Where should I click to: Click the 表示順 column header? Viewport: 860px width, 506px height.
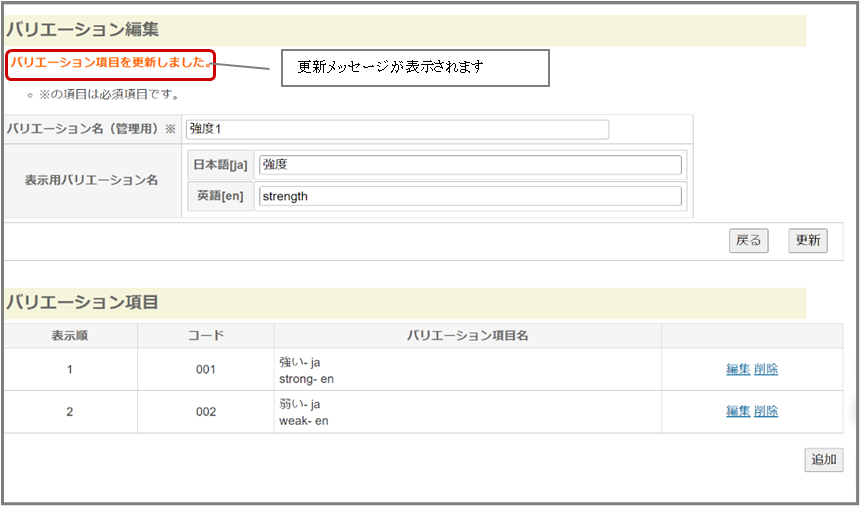click(x=70, y=336)
